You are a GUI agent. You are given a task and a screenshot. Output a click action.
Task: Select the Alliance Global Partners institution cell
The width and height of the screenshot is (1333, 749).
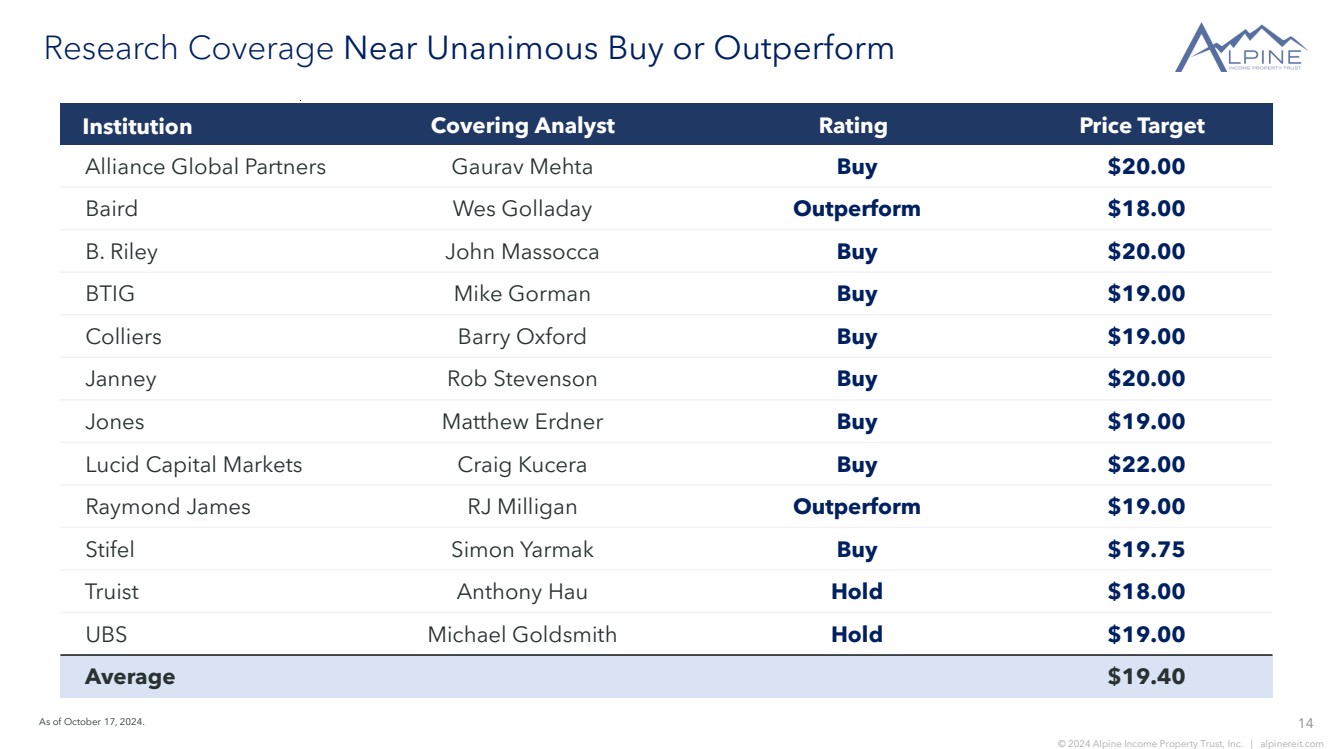(205, 167)
